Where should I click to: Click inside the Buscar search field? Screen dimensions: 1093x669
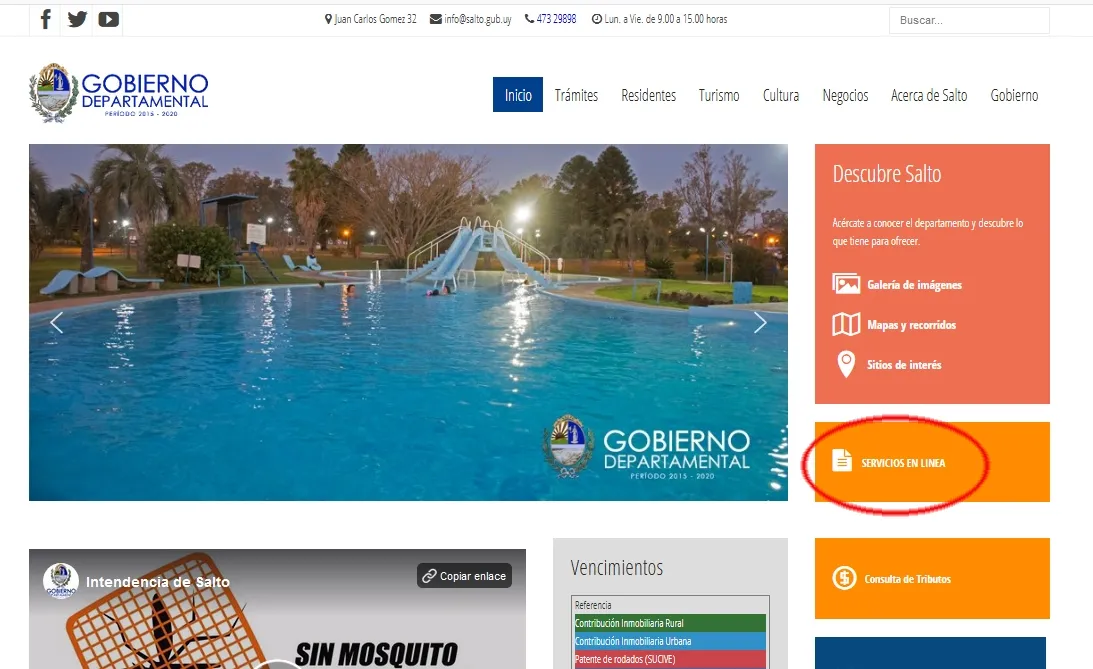click(x=969, y=20)
